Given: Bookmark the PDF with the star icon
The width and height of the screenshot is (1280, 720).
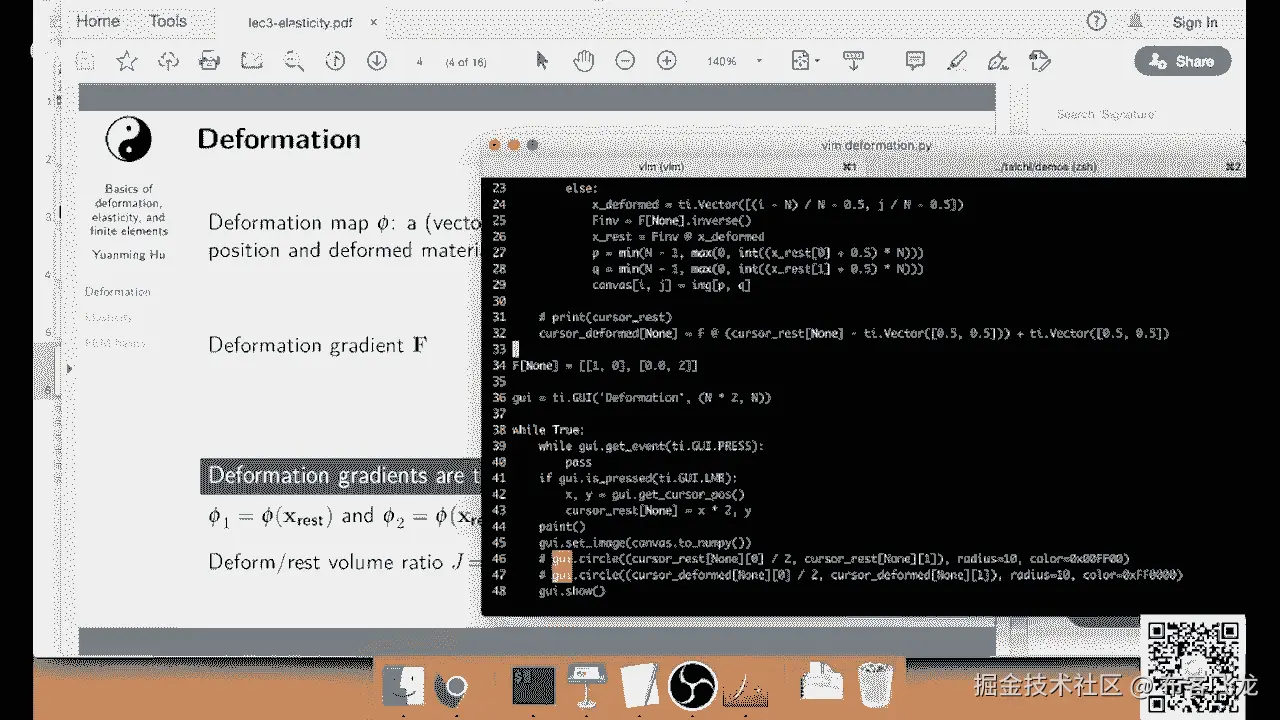Looking at the screenshot, I should coord(126,61).
